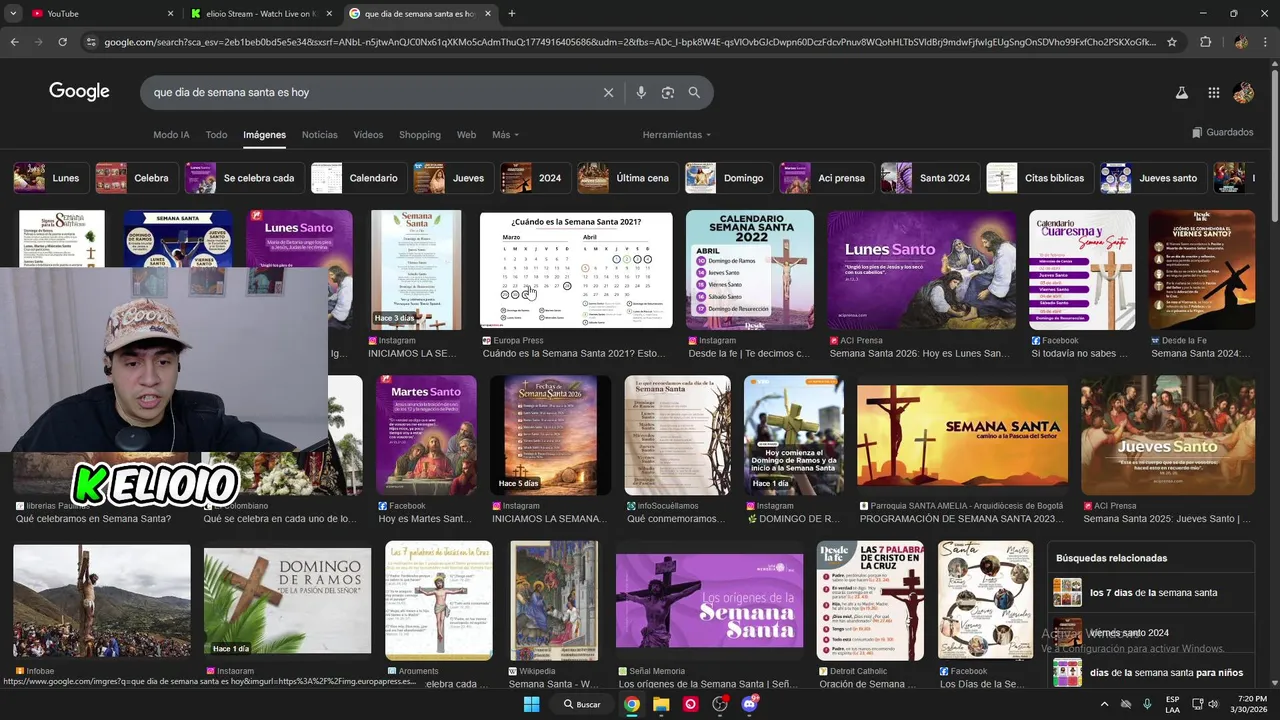
Task: Filter images by Aci prensa chip
Action: click(x=827, y=178)
